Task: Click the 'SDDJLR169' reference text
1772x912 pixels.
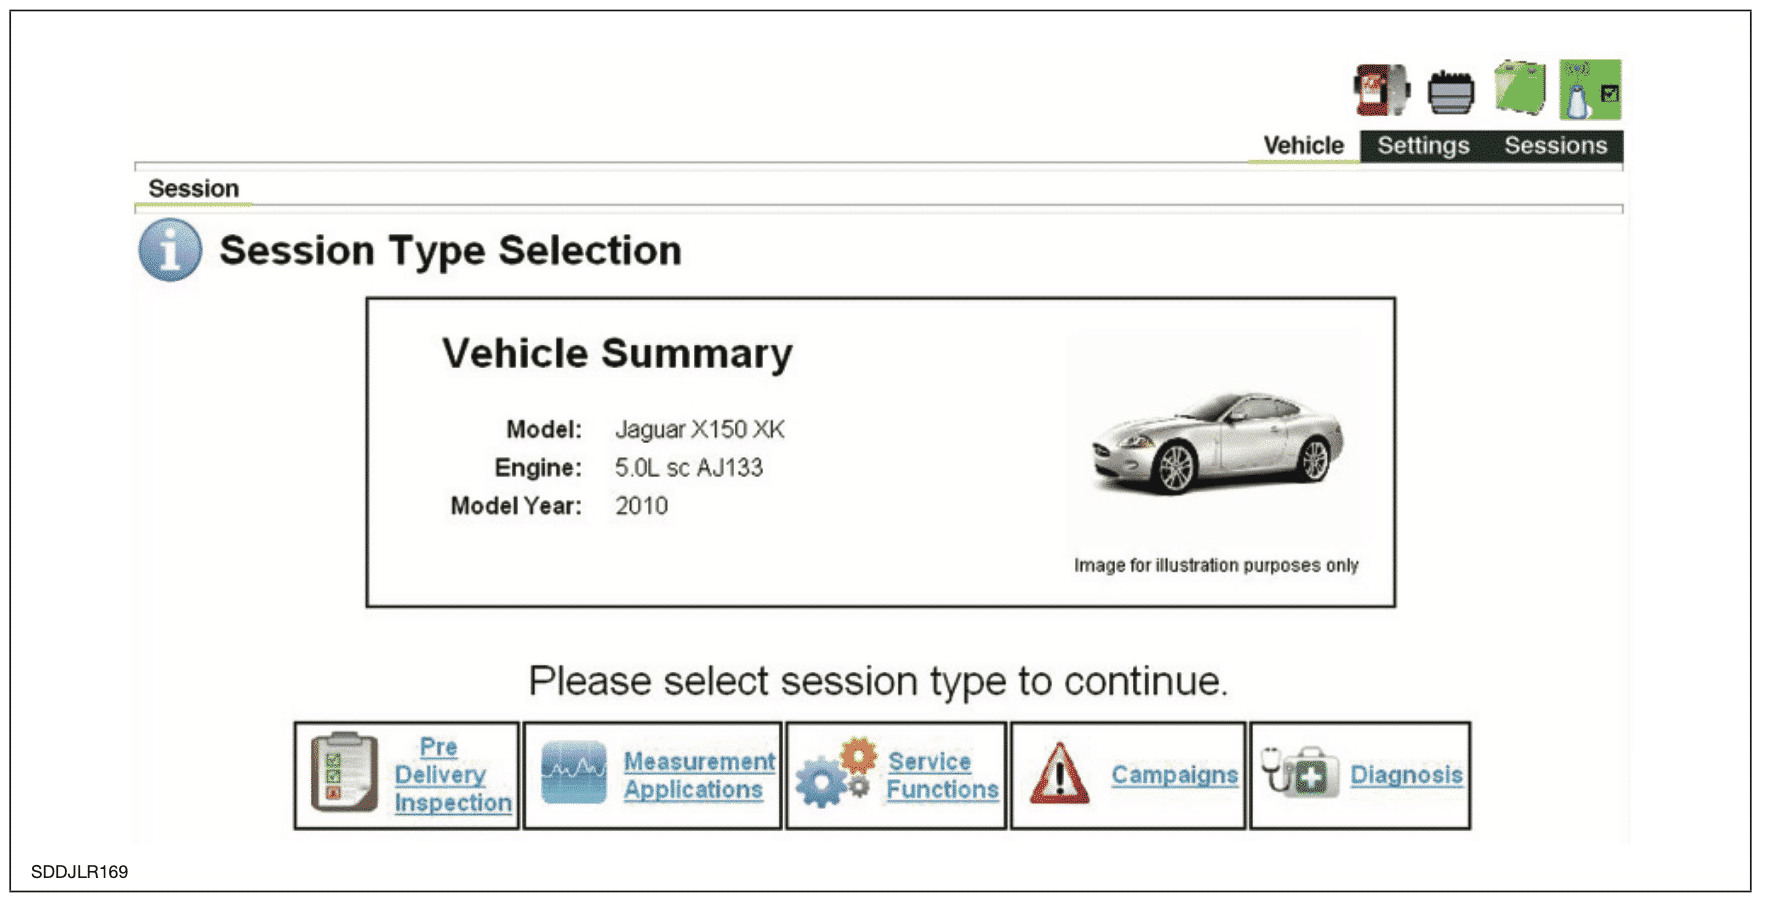Action: point(79,872)
